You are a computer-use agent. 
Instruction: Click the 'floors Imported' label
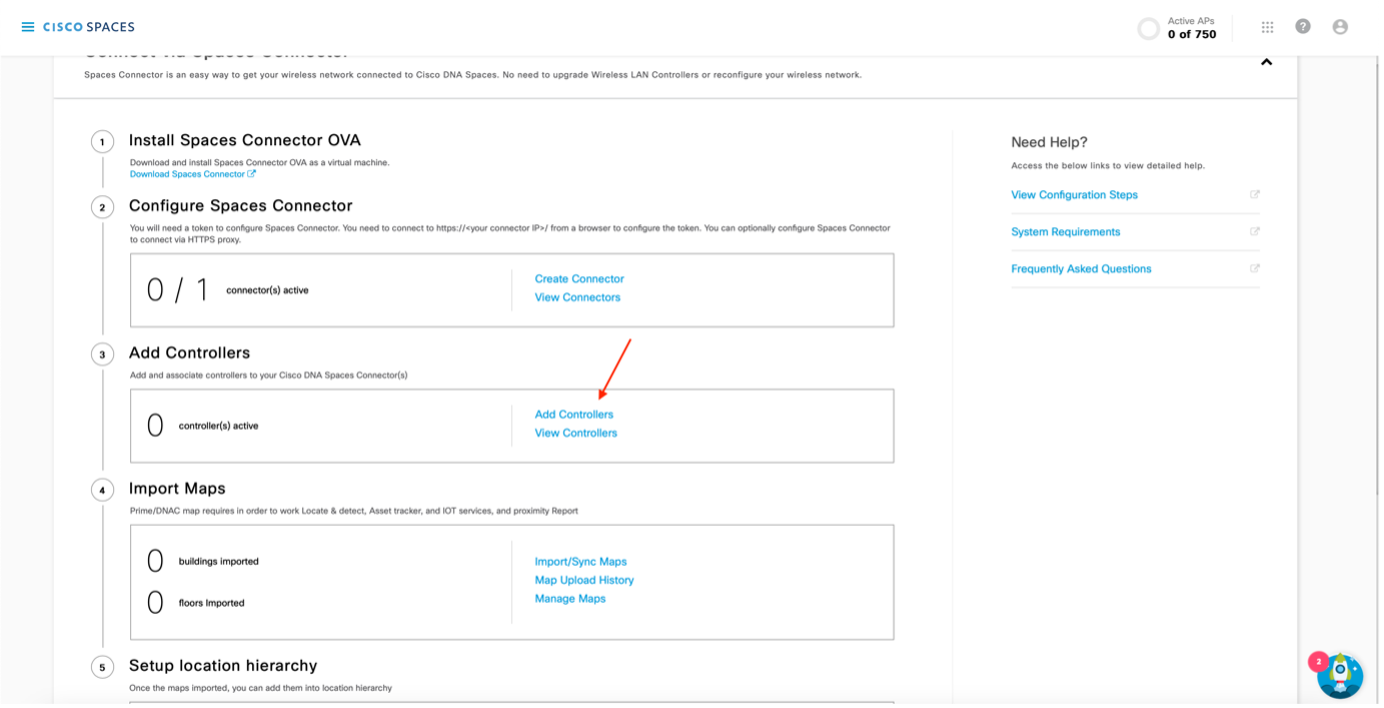[x=211, y=603]
